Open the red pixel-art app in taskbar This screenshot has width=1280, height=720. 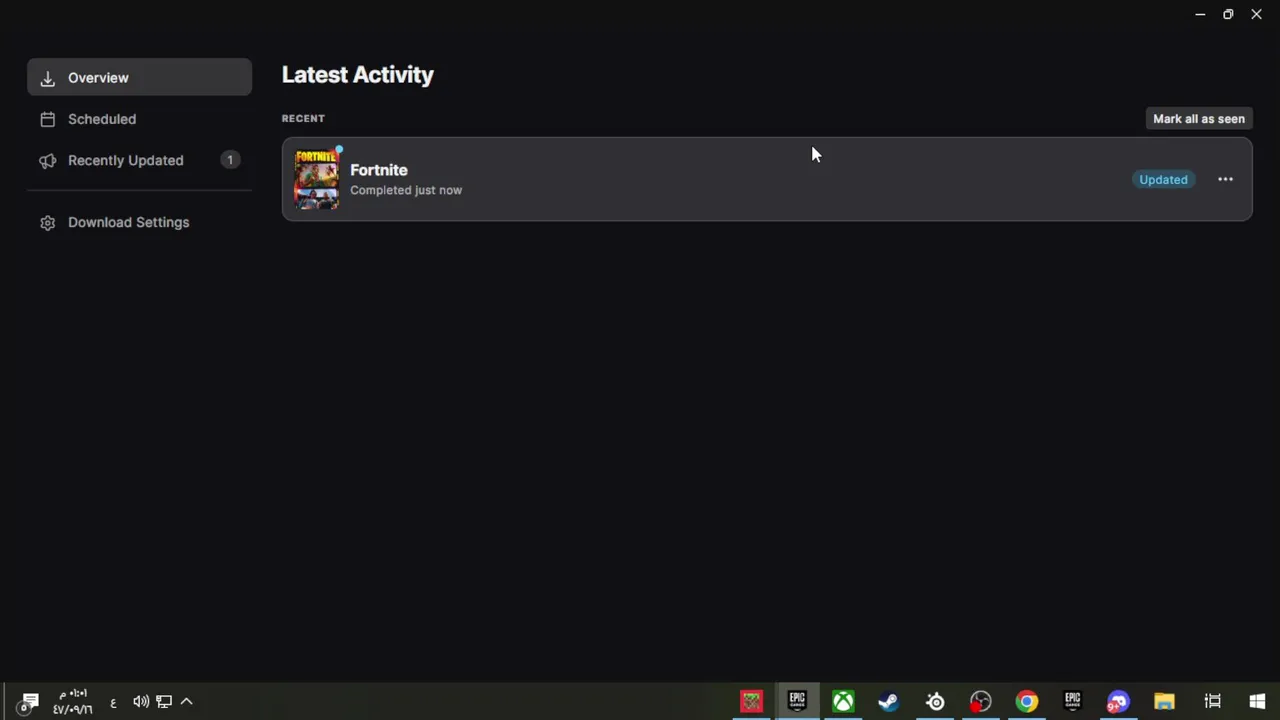(x=751, y=701)
